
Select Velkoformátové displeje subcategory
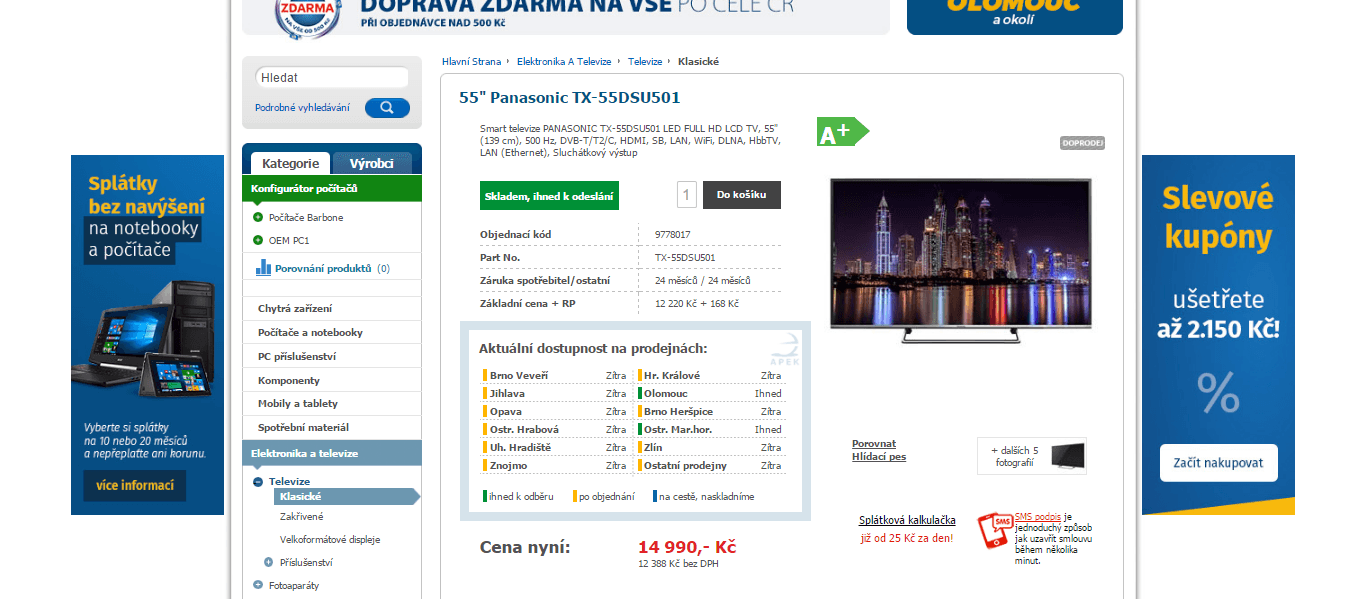(x=330, y=539)
